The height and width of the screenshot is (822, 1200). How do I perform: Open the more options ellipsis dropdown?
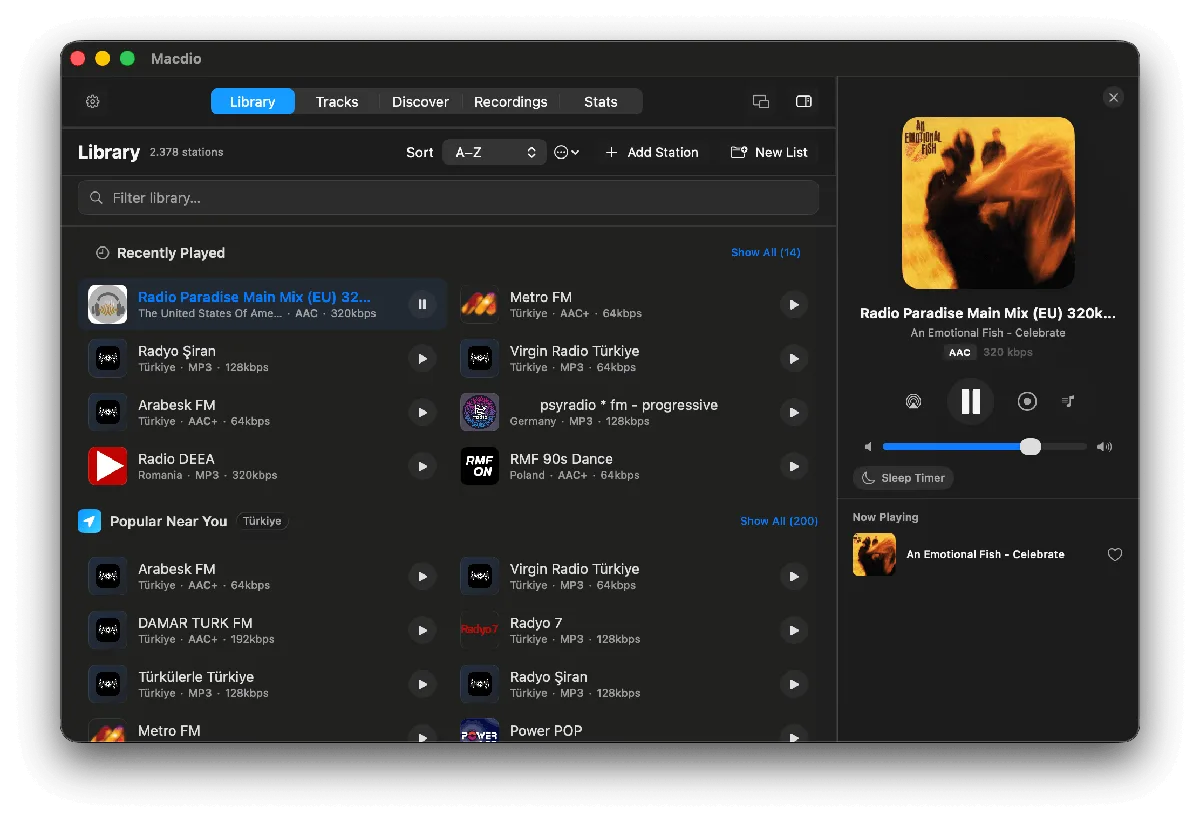click(x=566, y=152)
